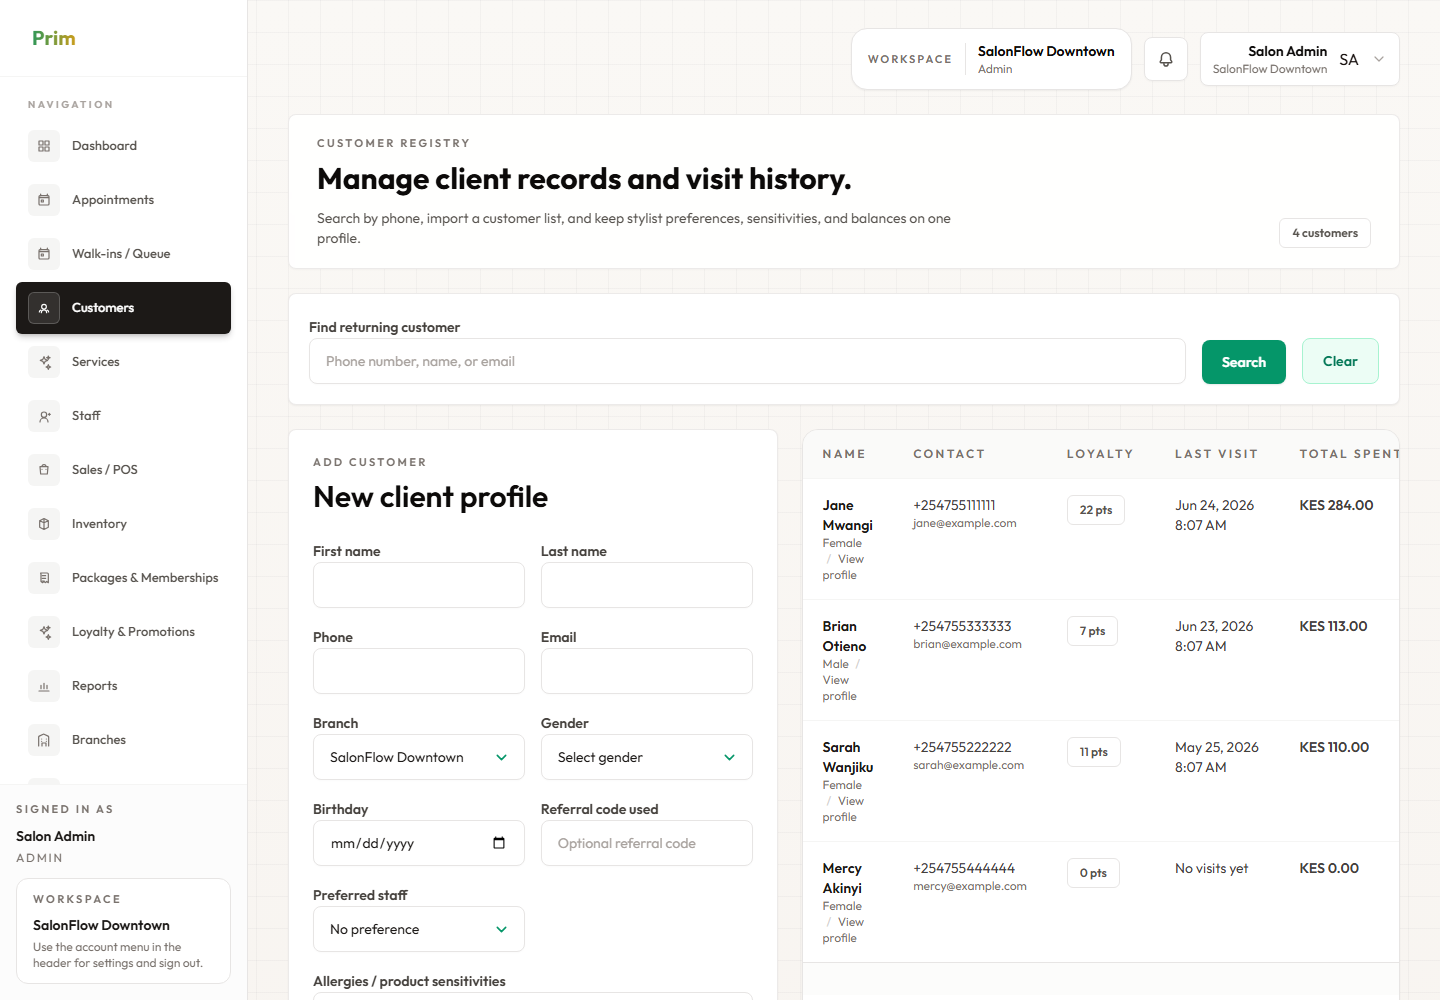Click the Branches building icon
Viewport: 1440px width, 1000px height.
click(44, 740)
